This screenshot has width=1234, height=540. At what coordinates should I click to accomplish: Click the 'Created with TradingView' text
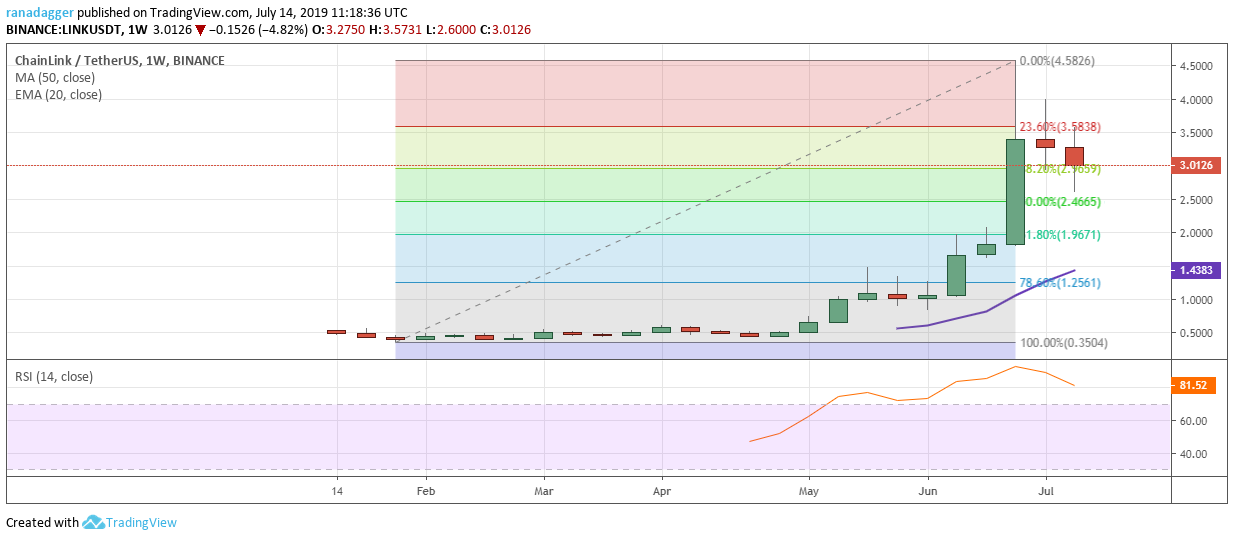91,522
